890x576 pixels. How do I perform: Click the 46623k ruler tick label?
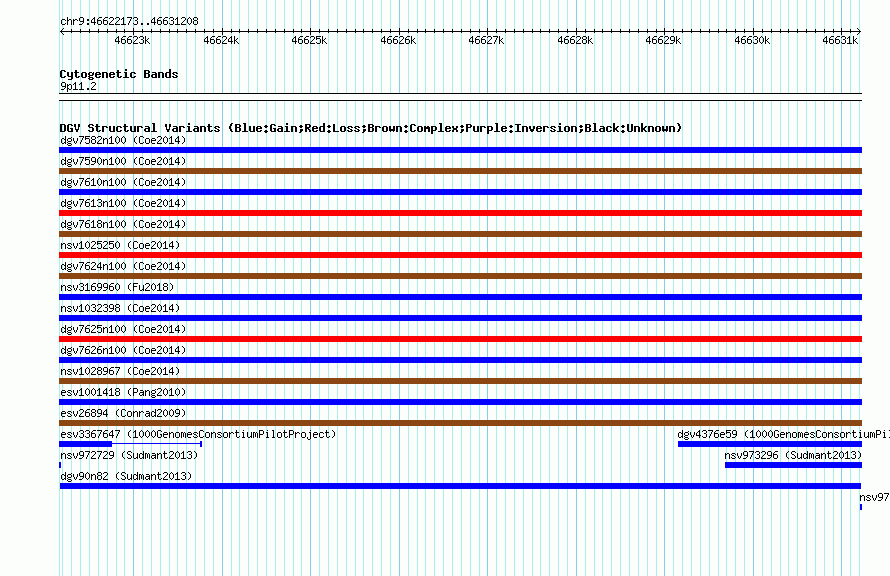coord(132,40)
